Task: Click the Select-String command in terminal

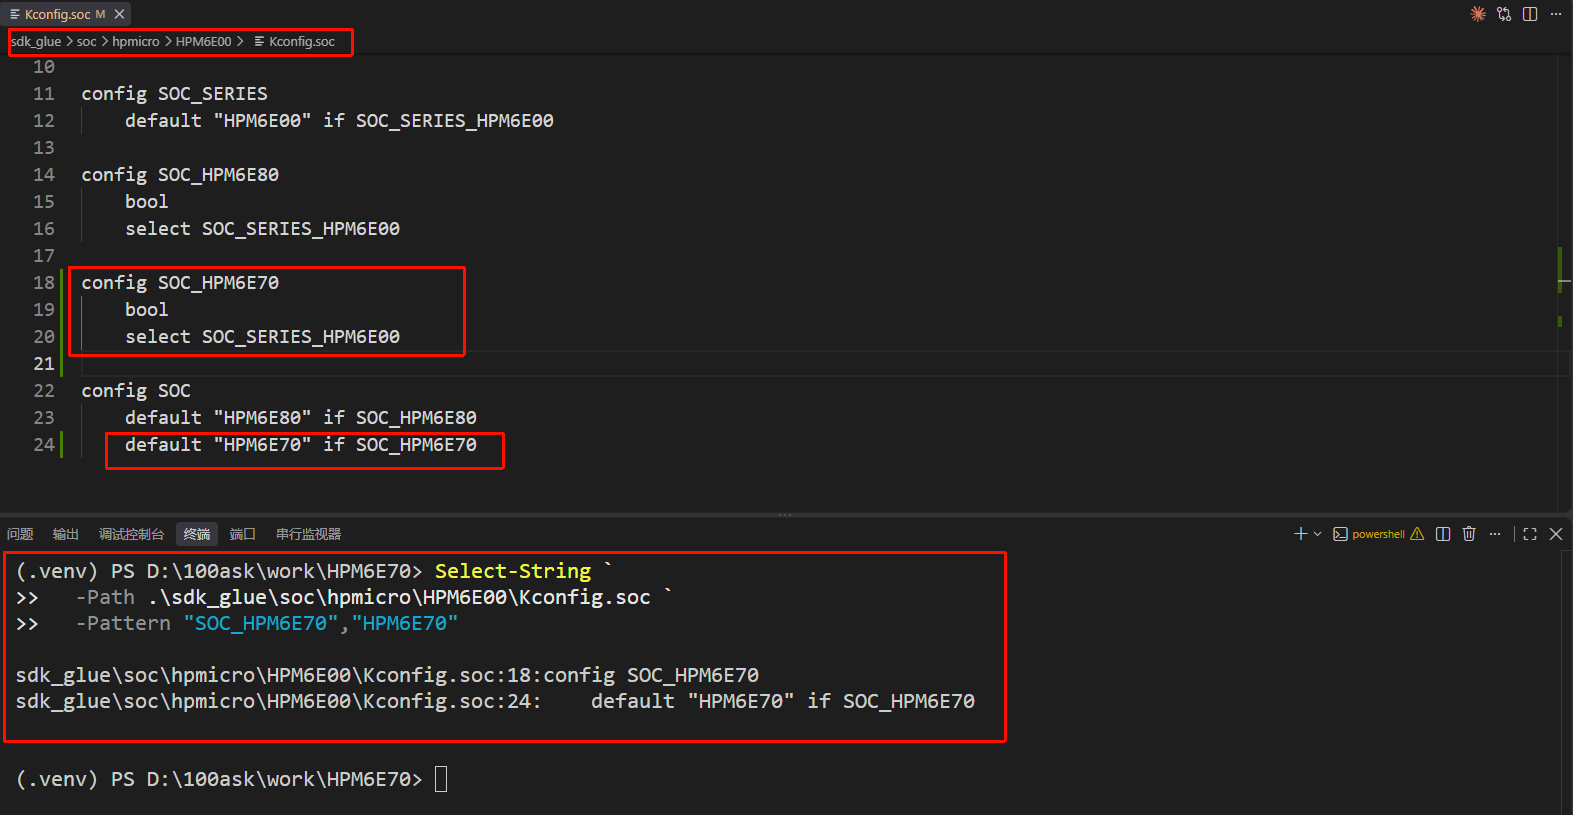Action: click(513, 571)
